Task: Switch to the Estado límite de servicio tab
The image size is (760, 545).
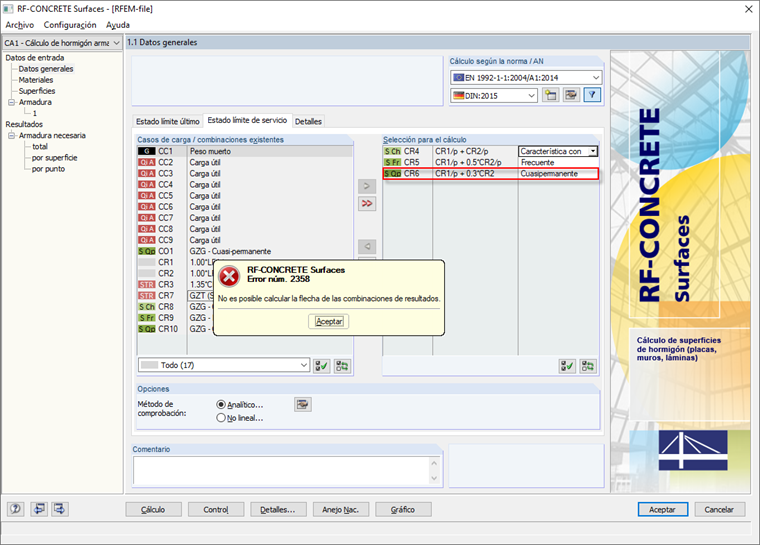Action: point(247,120)
